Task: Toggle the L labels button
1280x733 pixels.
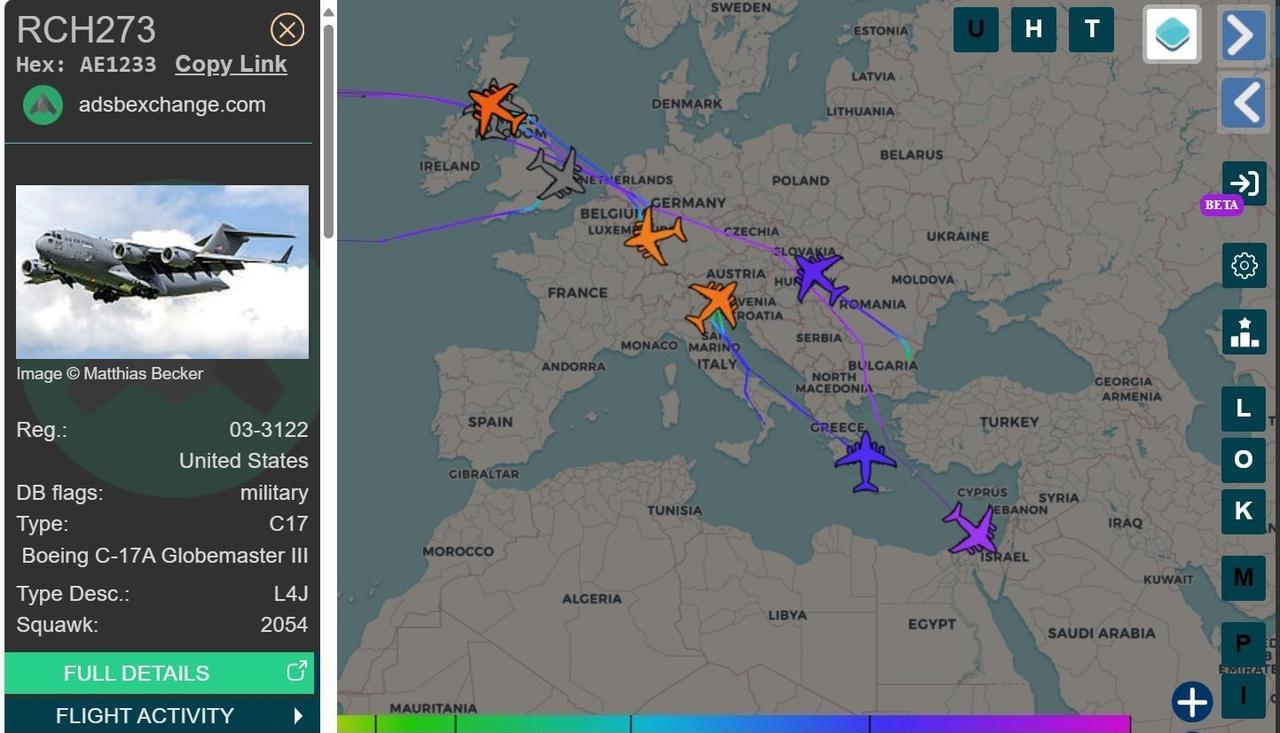Action: [1243, 408]
